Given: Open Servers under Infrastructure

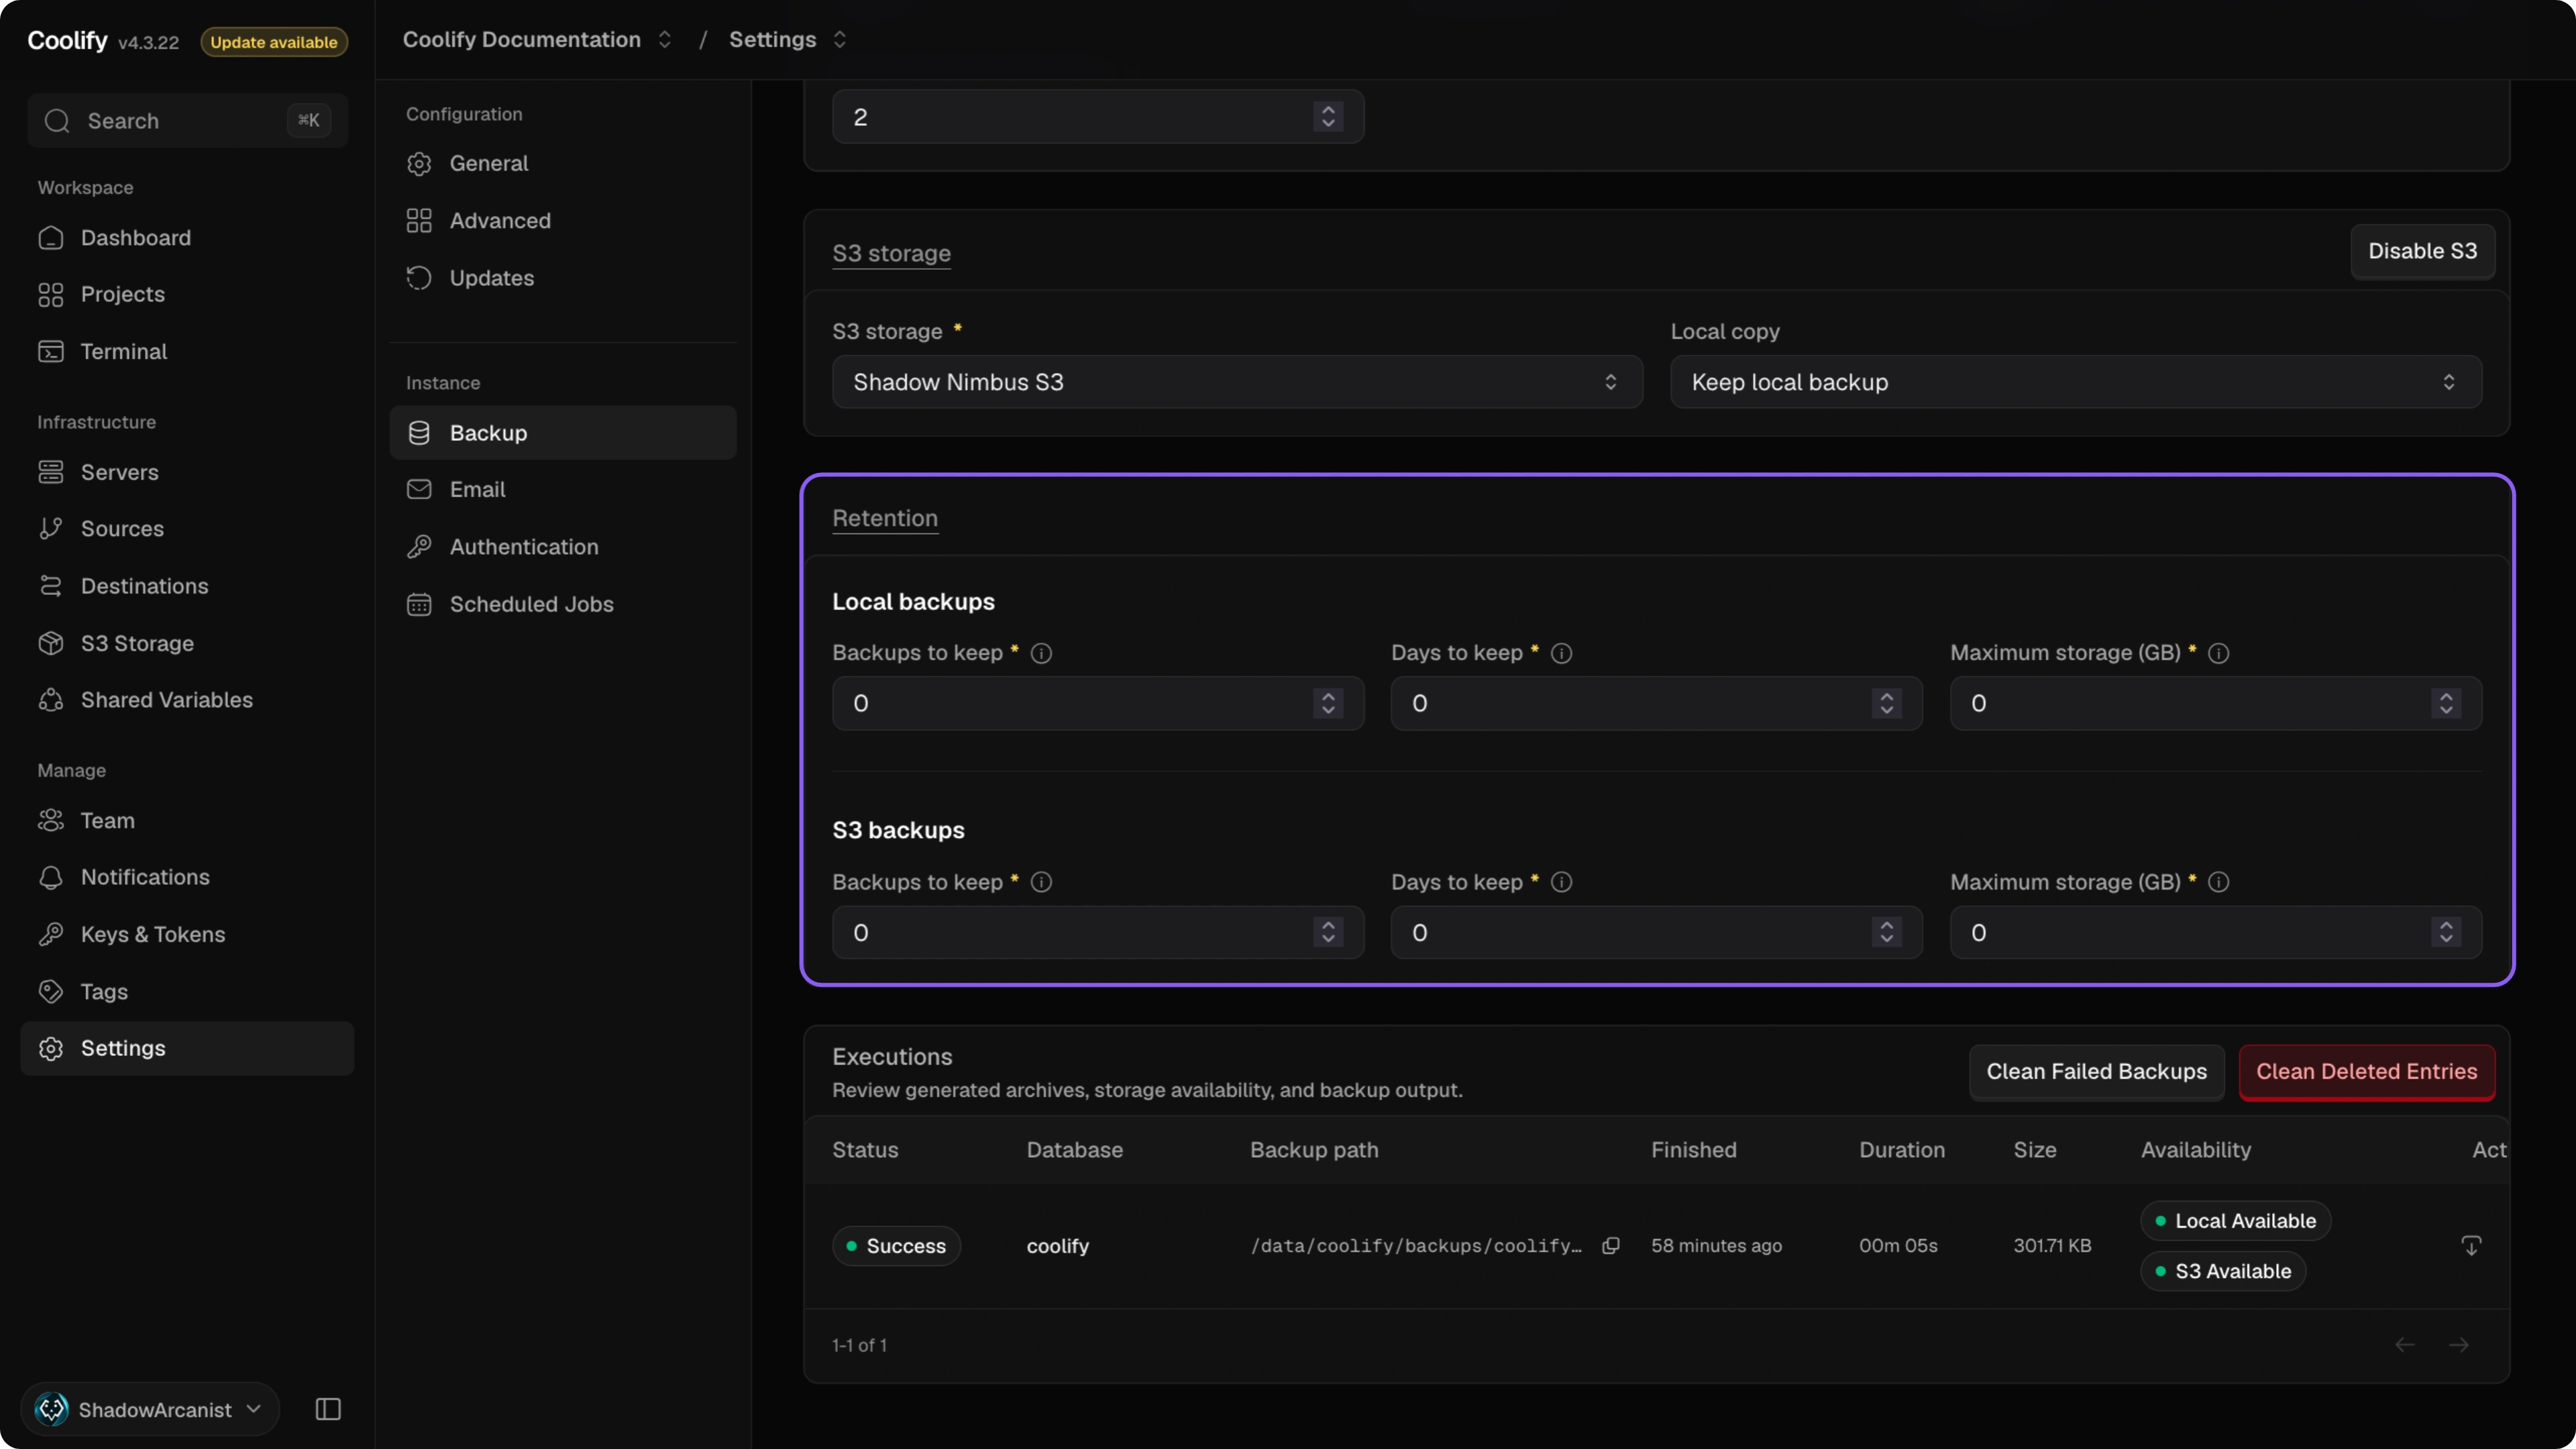Looking at the screenshot, I should (188, 472).
